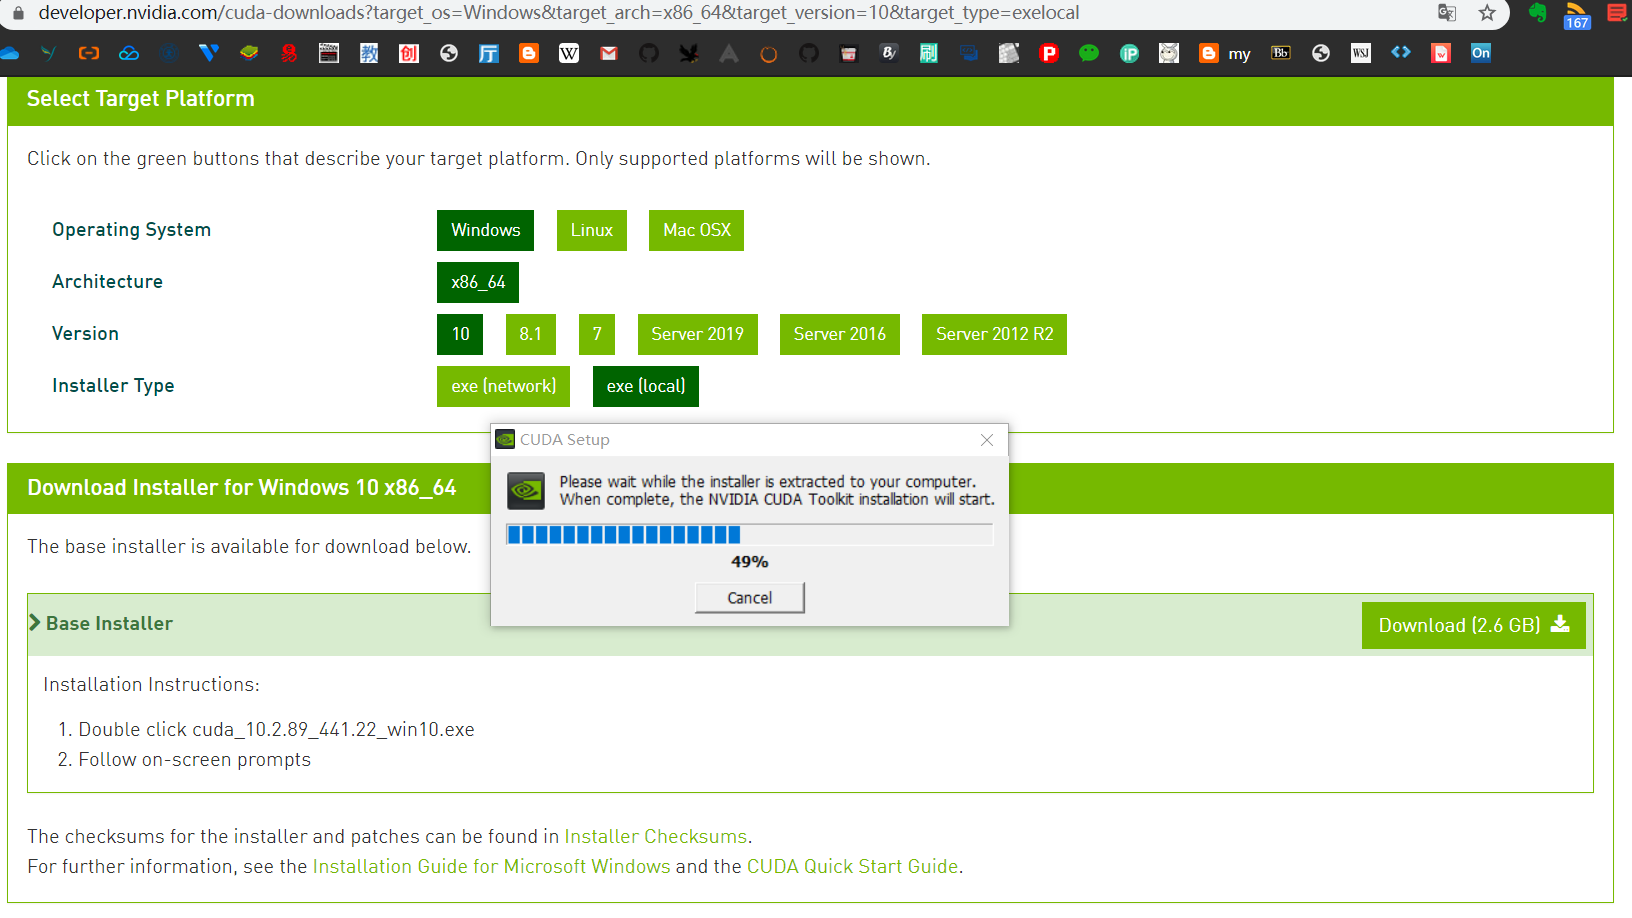Open the blue 教 bookmark
This screenshot has height=918, width=1632.
point(369,53)
